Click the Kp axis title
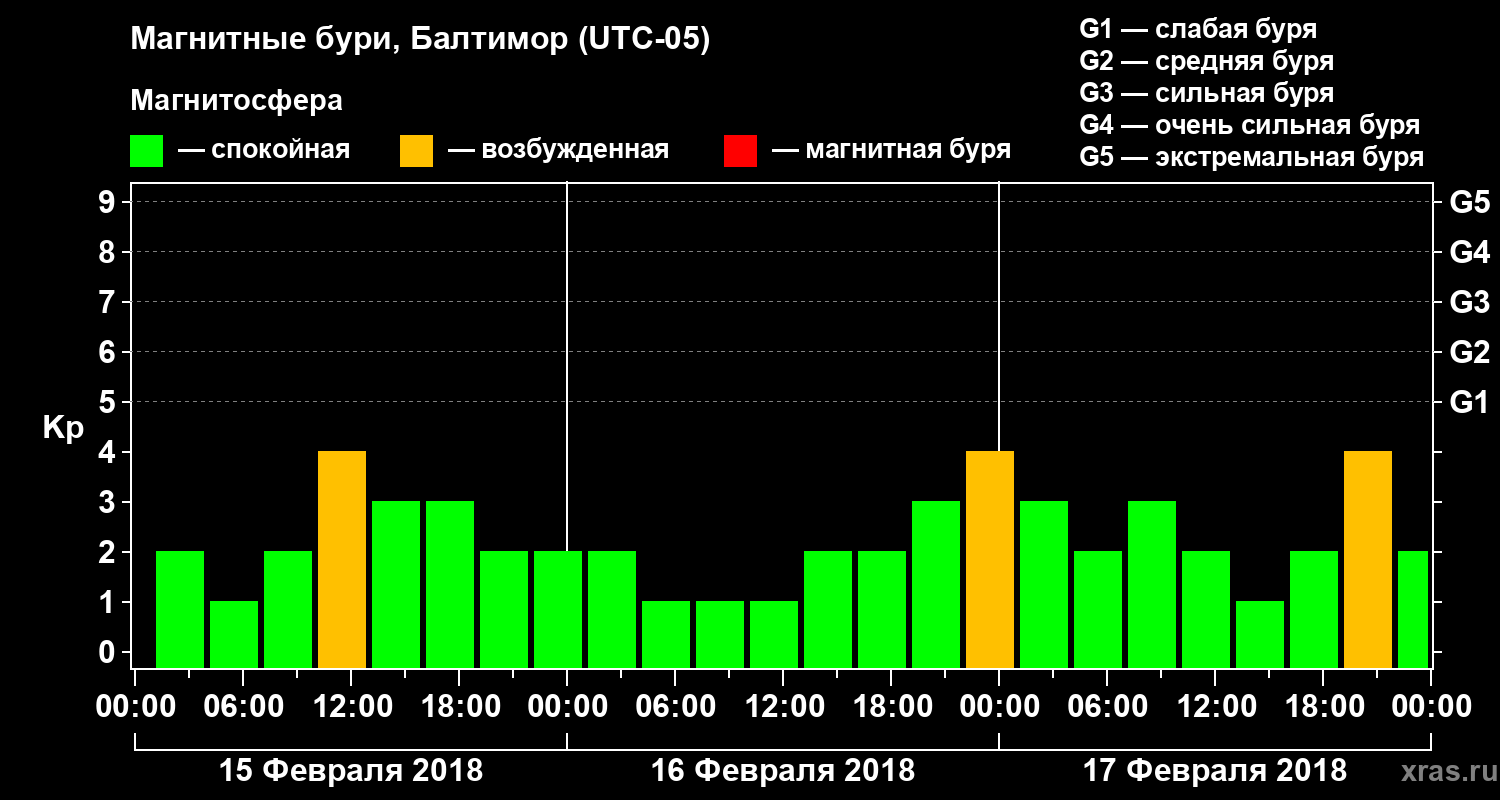Screen dimensions: 1500x800 coord(63,429)
